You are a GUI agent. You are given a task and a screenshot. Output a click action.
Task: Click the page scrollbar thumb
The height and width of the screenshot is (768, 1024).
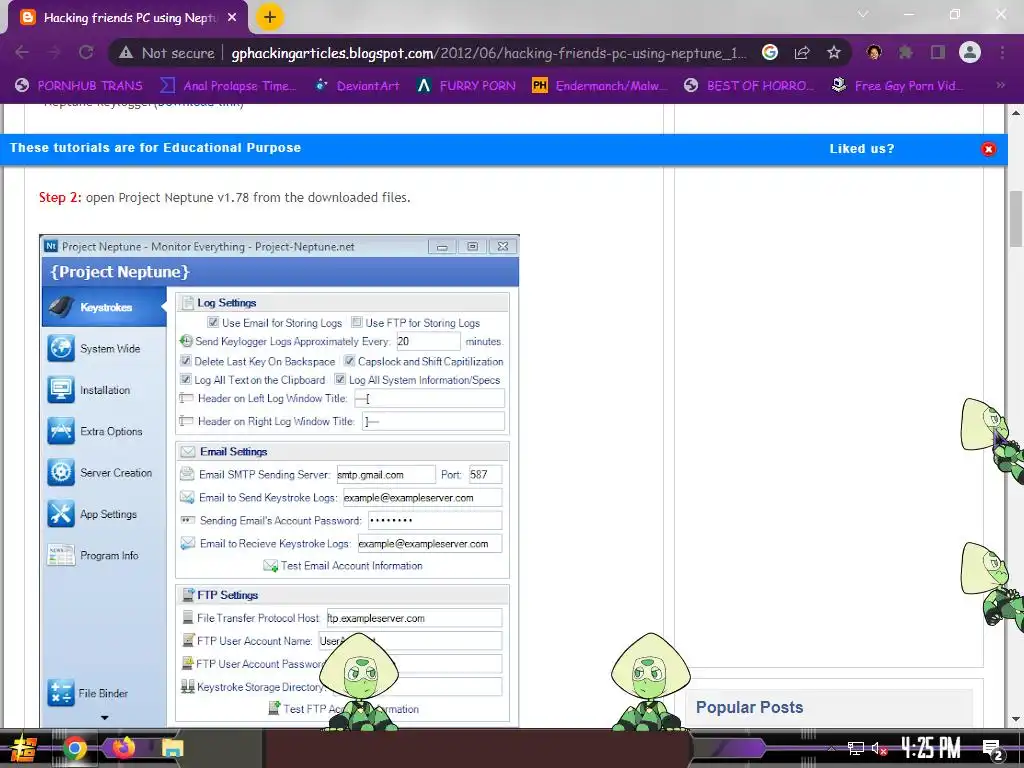(x=1016, y=219)
